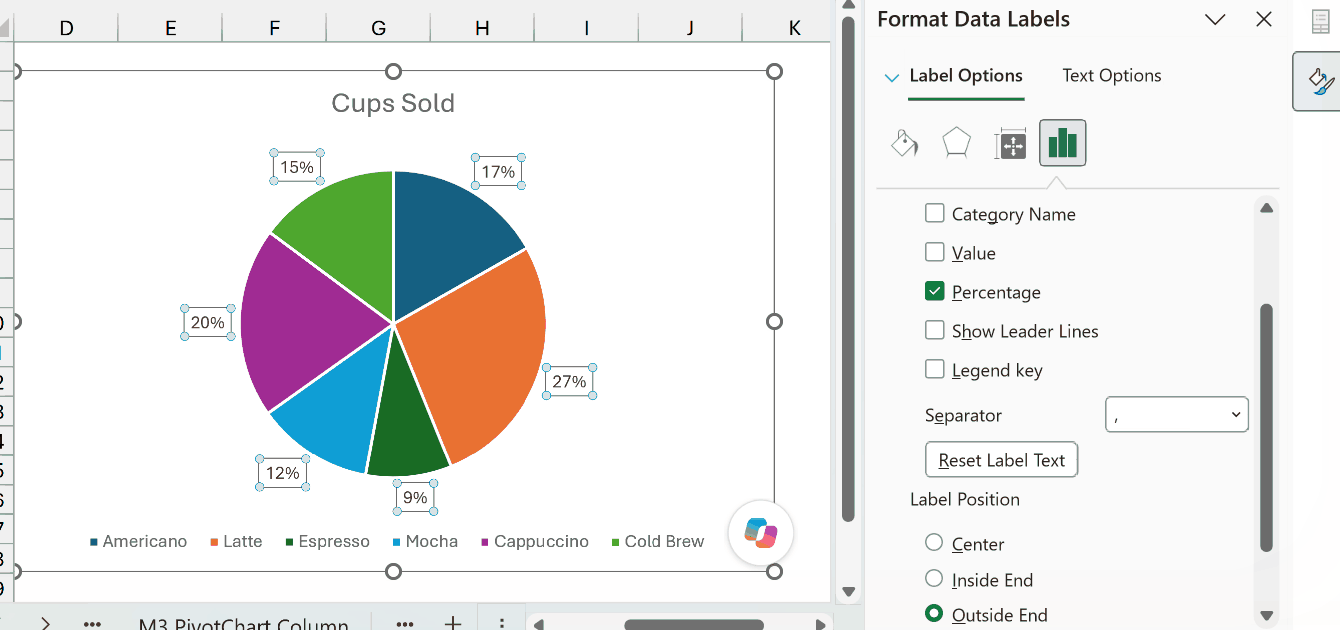The width and height of the screenshot is (1340, 630).
Task: Click the Copilot floating icon
Action: click(x=761, y=532)
